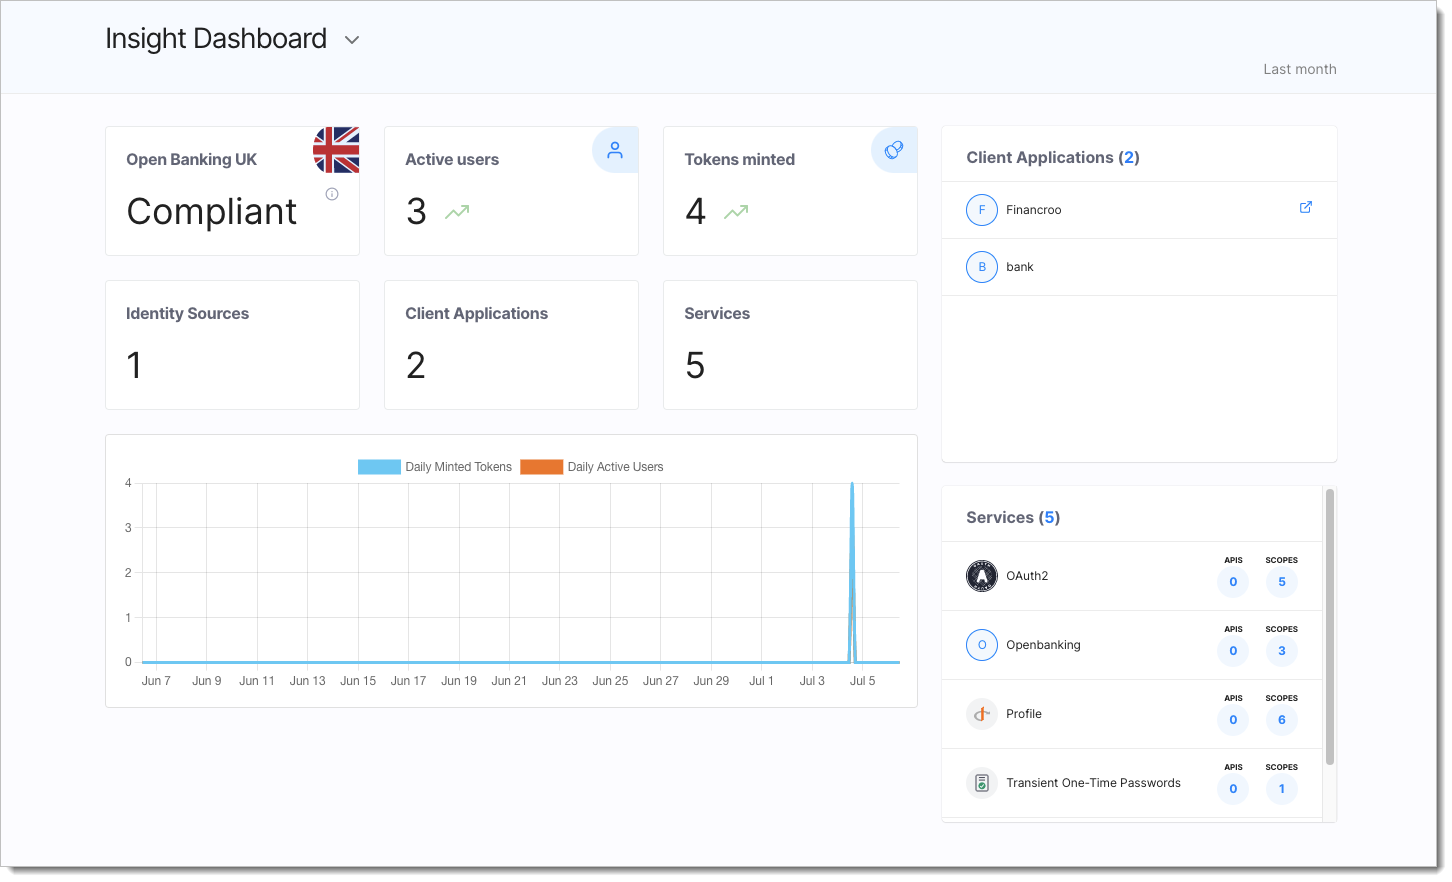Screen dimensions: 1452x882
Task: Click Transient One-Time Passwords icon
Action: click(x=982, y=783)
